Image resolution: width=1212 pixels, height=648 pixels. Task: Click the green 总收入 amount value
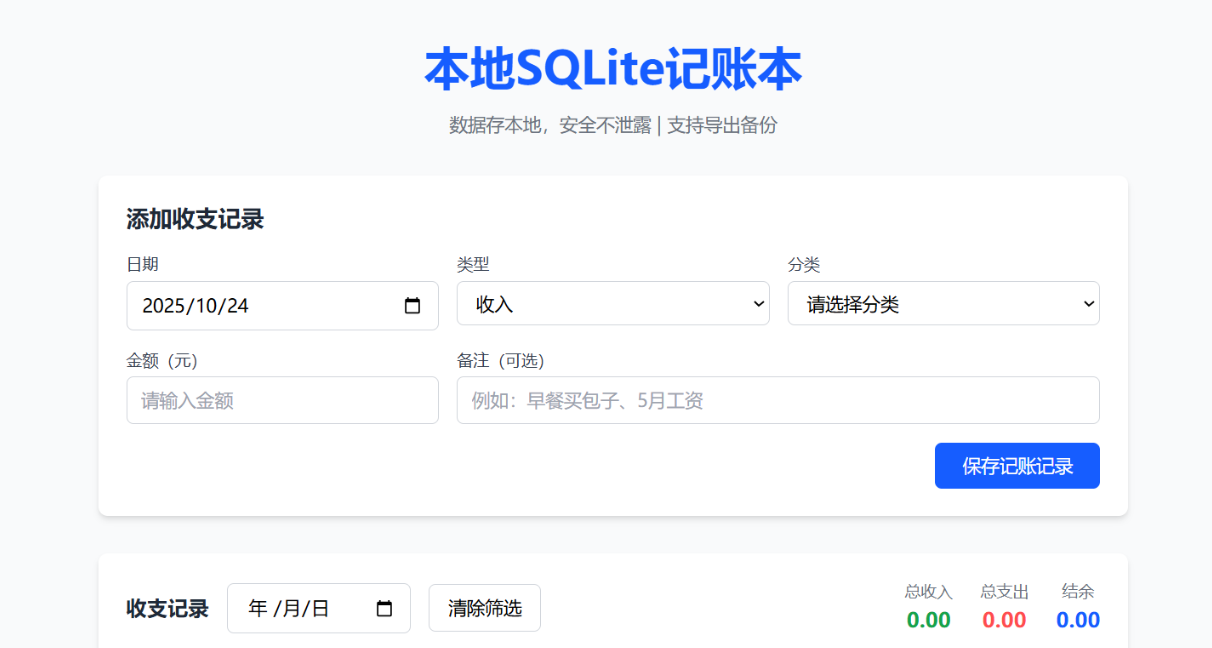928,620
